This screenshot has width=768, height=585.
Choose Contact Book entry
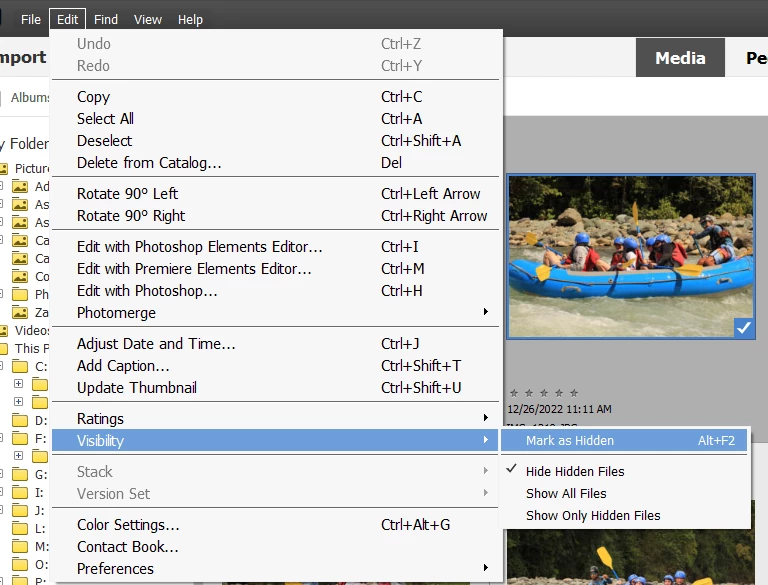tap(277, 547)
